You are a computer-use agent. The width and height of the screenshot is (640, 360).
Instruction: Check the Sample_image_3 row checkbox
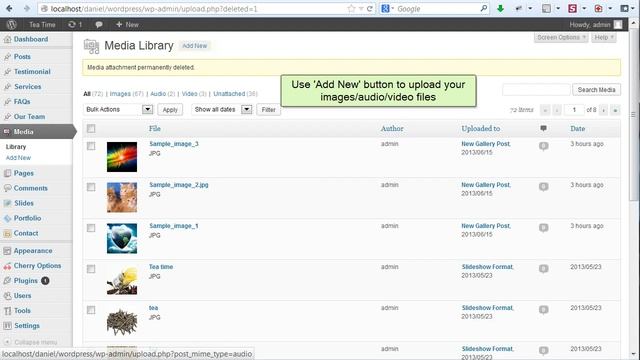click(91, 146)
